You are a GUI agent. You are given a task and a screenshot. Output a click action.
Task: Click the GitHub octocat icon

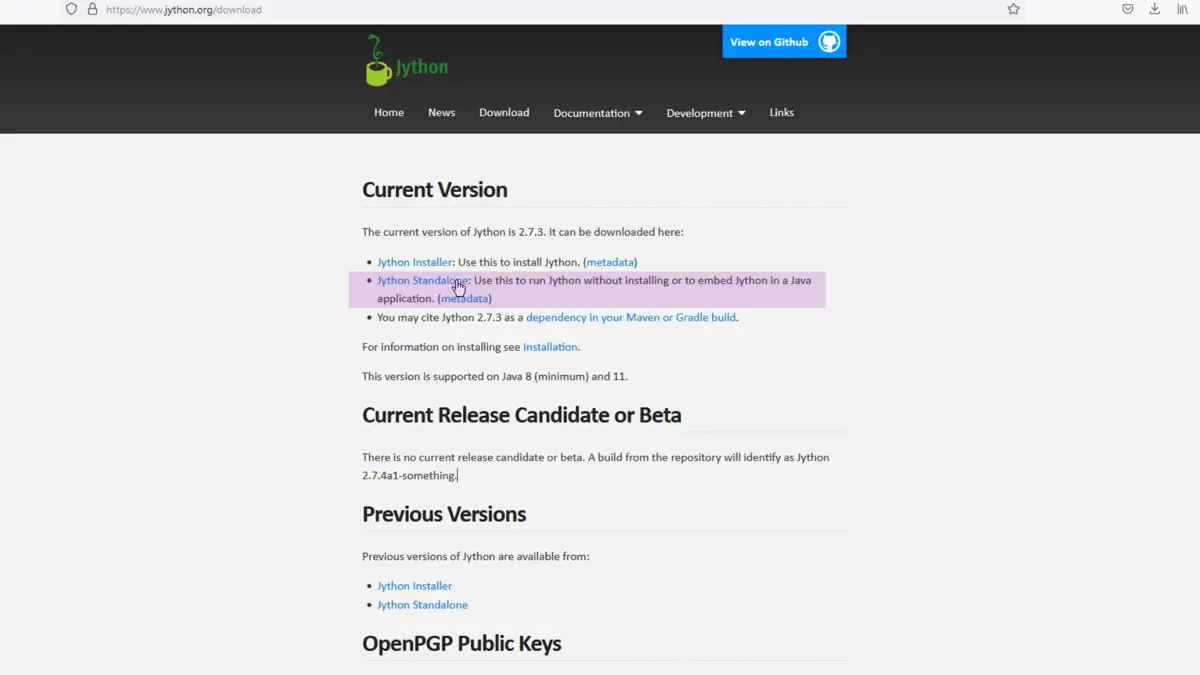pyautogui.click(x=829, y=42)
